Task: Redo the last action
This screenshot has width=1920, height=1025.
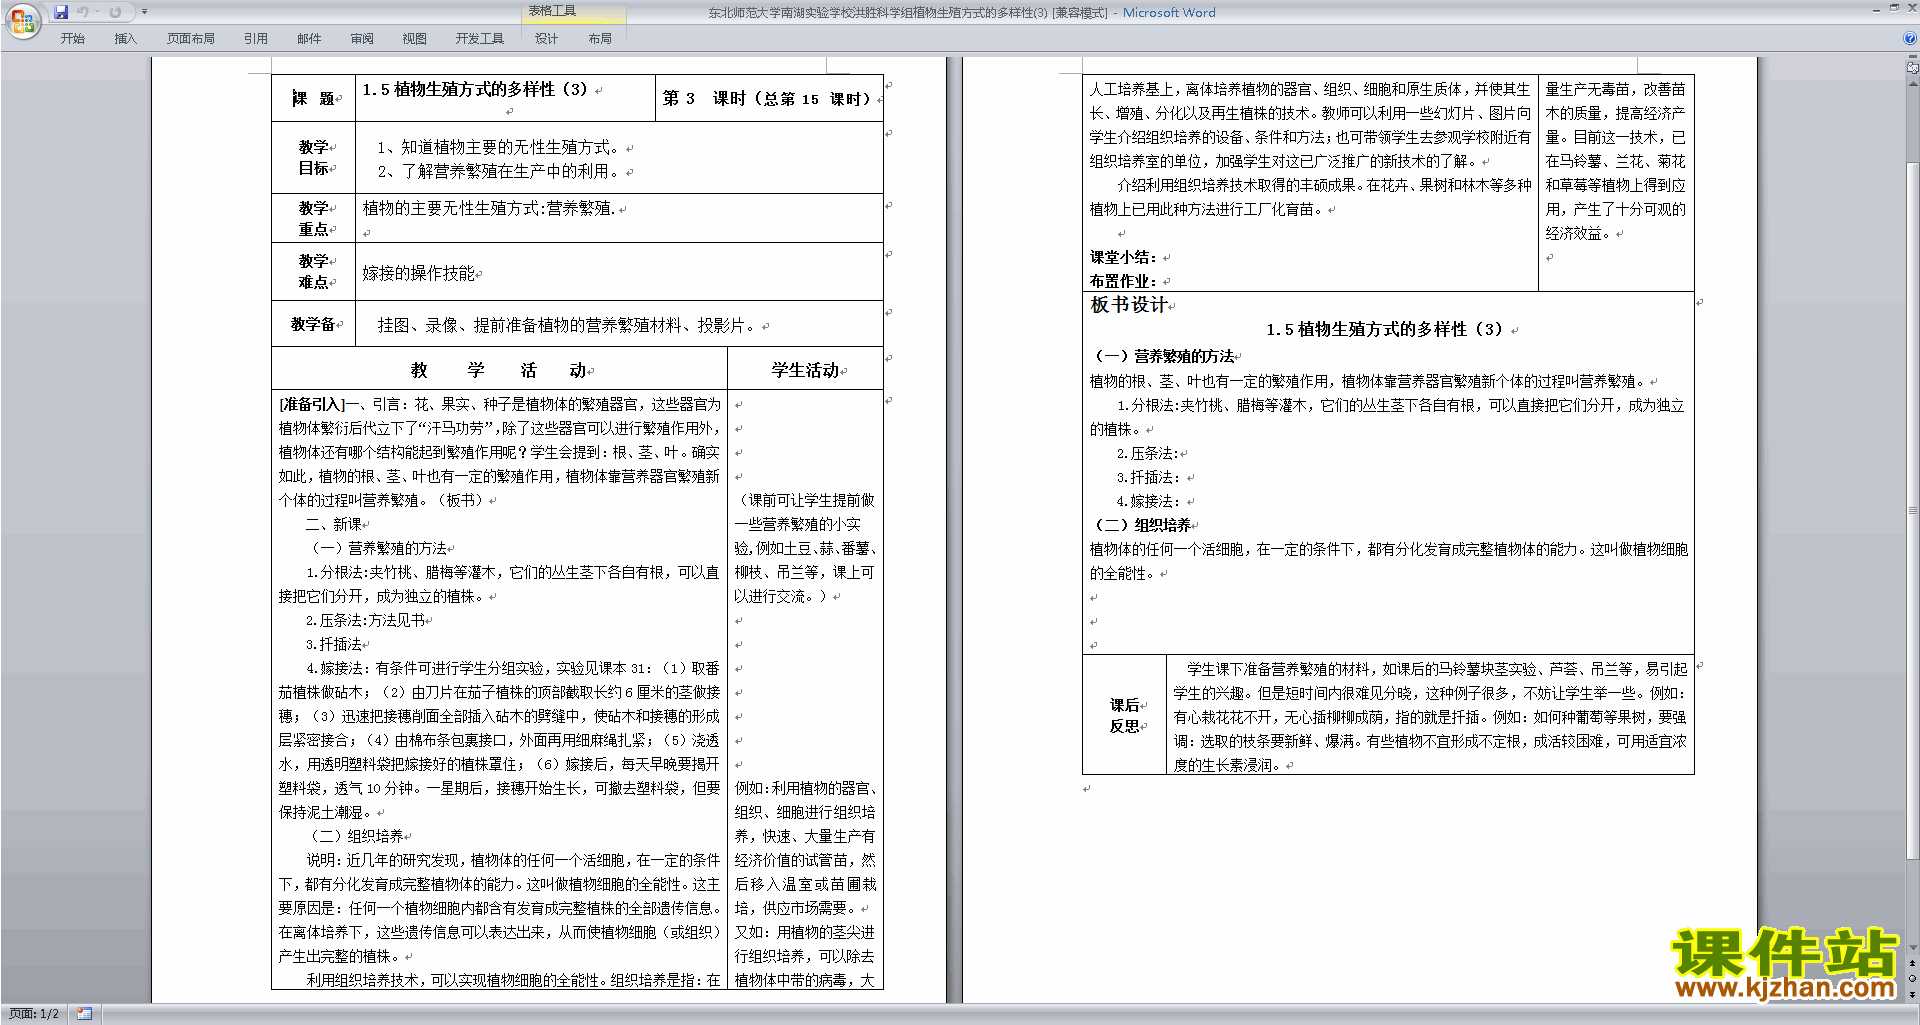Action: (x=115, y=12)
